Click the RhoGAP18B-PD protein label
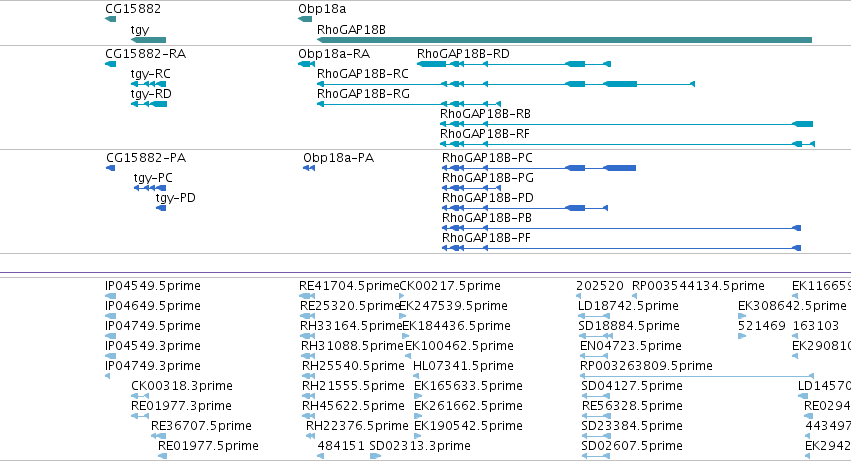Image resolution: width=851 pixels, height=461 pixels. [x=487, y=198]
